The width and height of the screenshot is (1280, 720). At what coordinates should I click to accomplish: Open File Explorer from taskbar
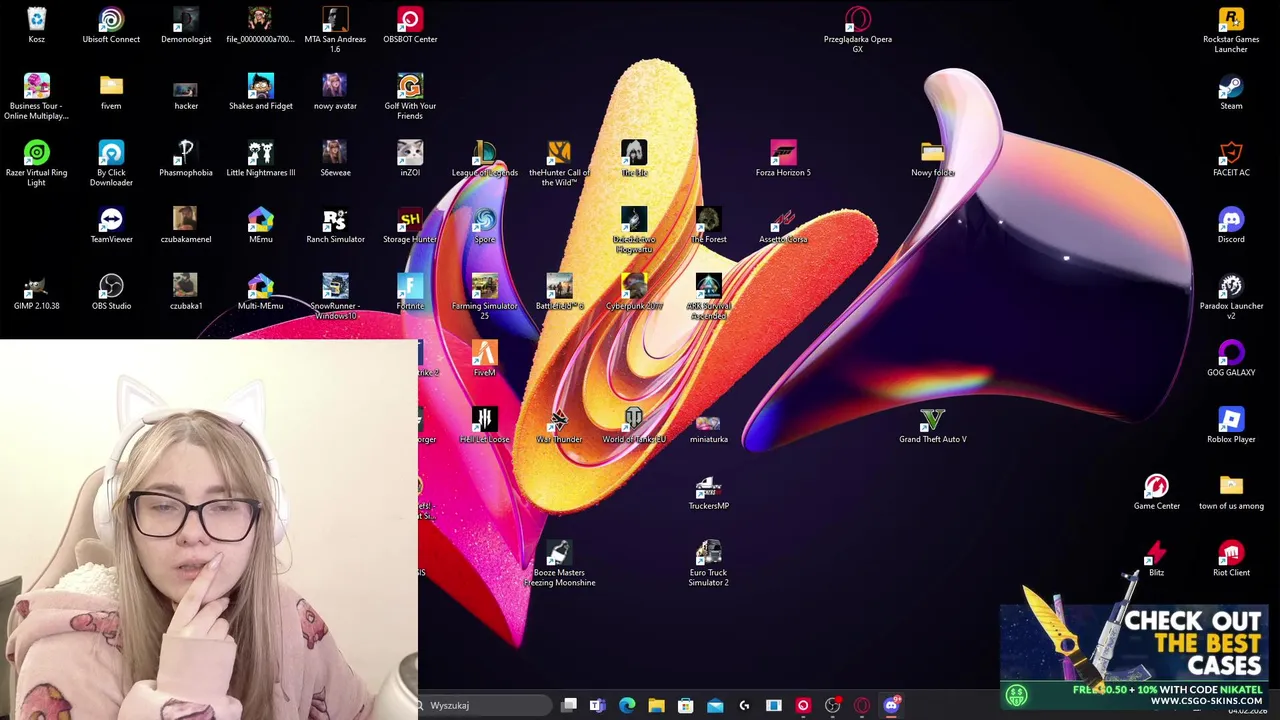point(656,705)
